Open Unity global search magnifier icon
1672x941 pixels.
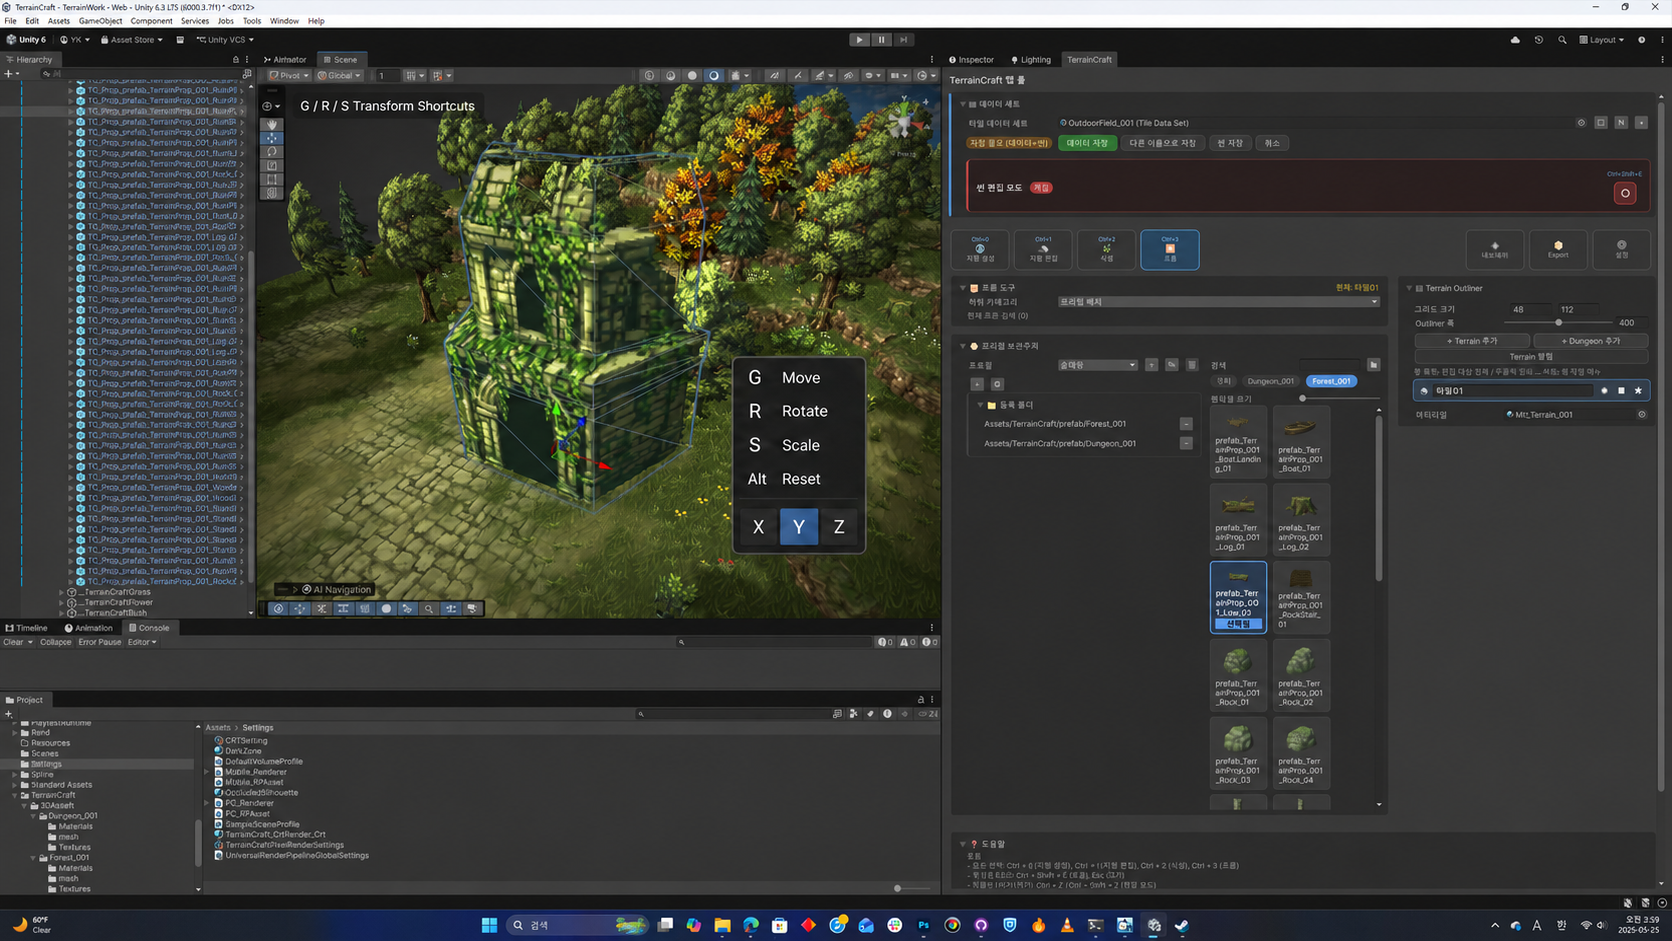[x=1562, y=40]
